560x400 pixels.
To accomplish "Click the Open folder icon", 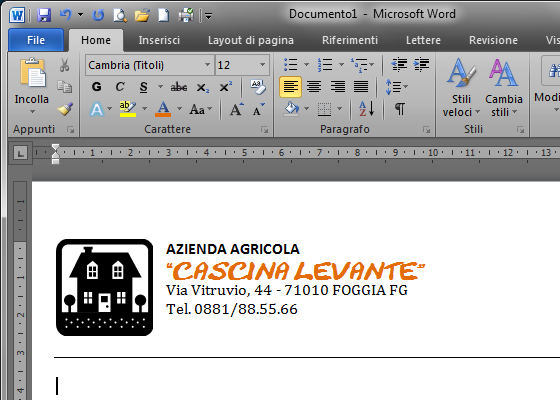I will [142, 15].
